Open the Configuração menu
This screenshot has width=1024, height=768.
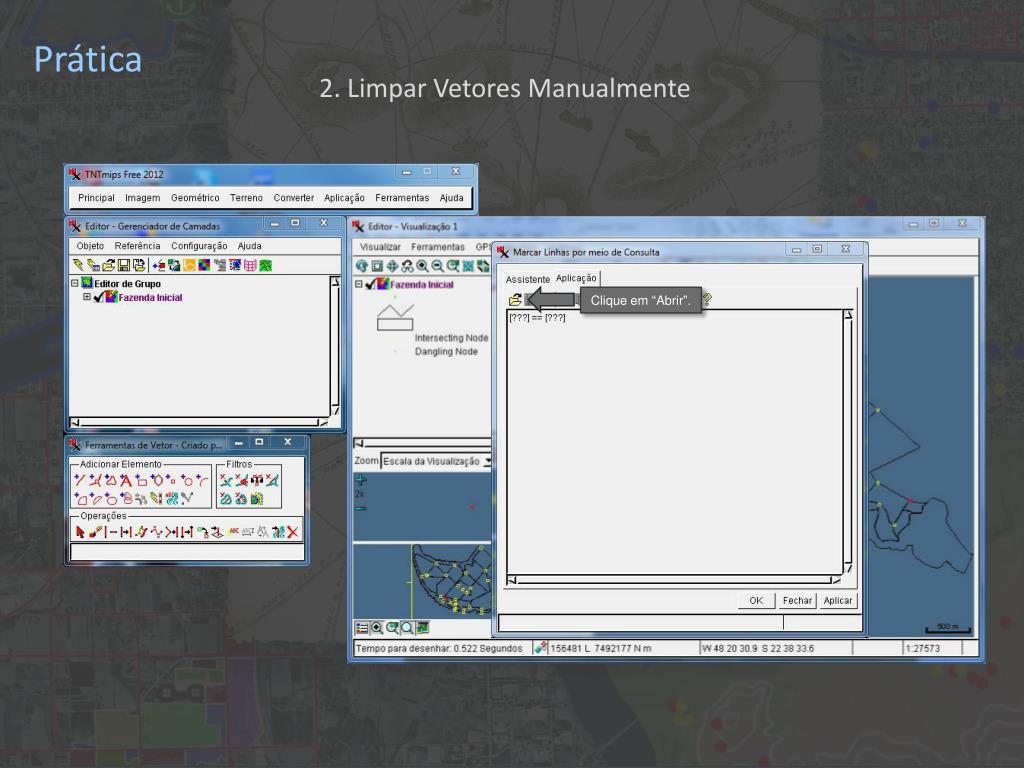click(199, 246)
